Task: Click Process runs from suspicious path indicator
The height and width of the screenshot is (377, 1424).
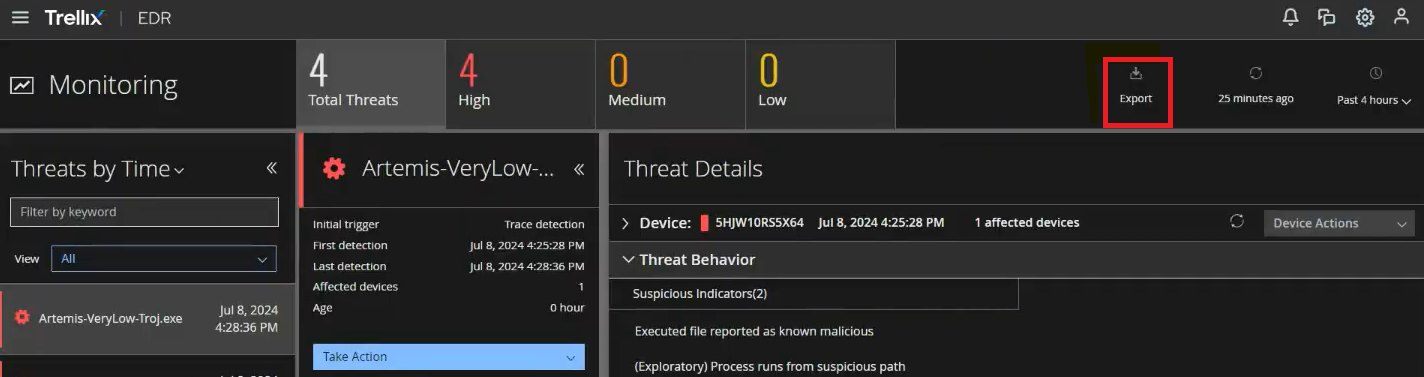Action: coord(770,367)
